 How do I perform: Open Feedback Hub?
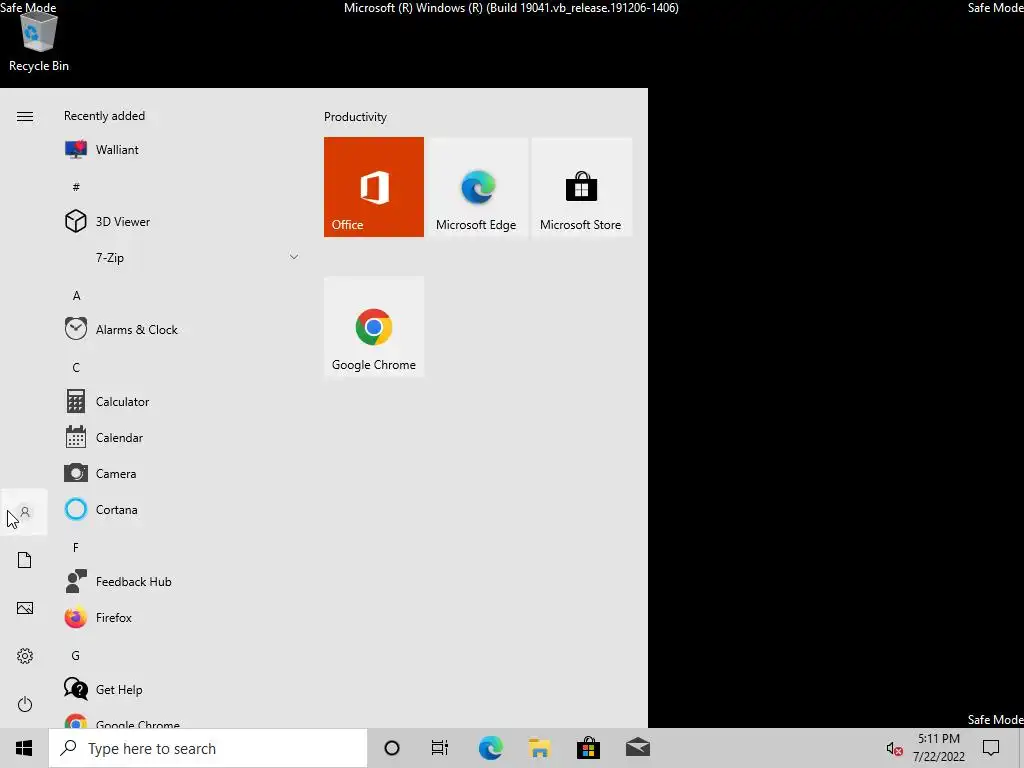(x=182, y=581)
